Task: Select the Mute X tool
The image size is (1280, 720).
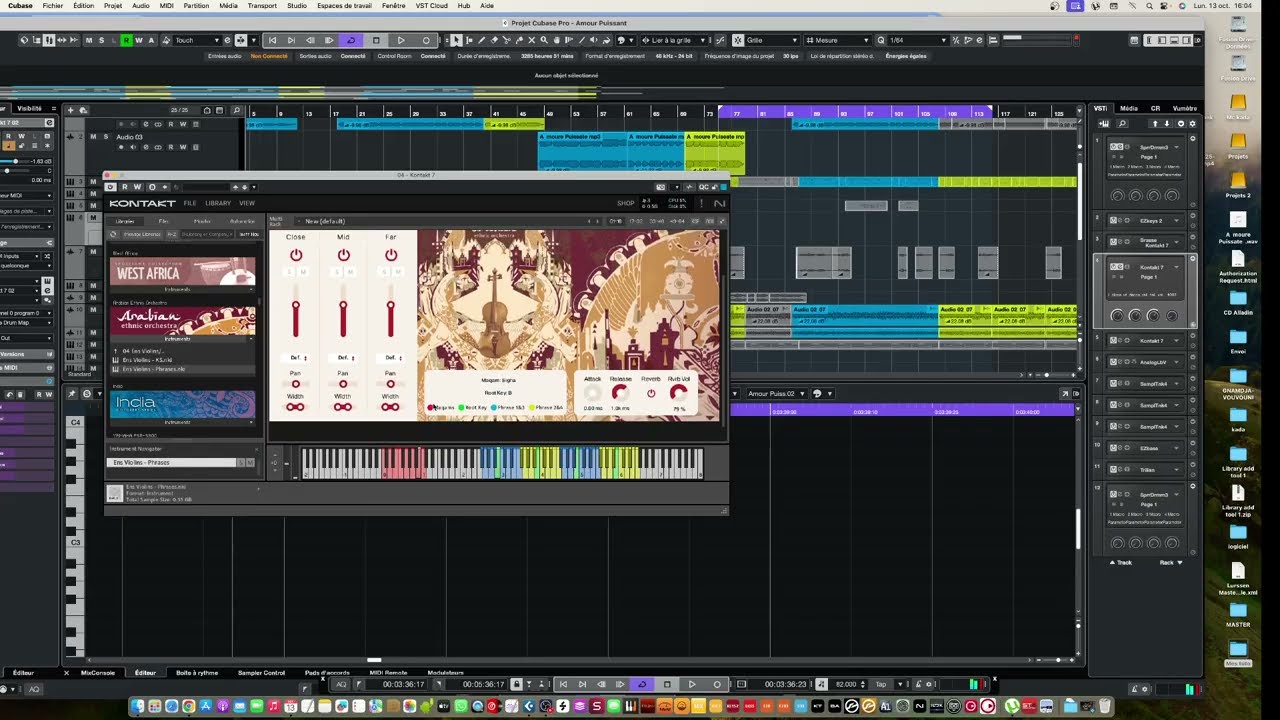Action: (x=531, y=40)
